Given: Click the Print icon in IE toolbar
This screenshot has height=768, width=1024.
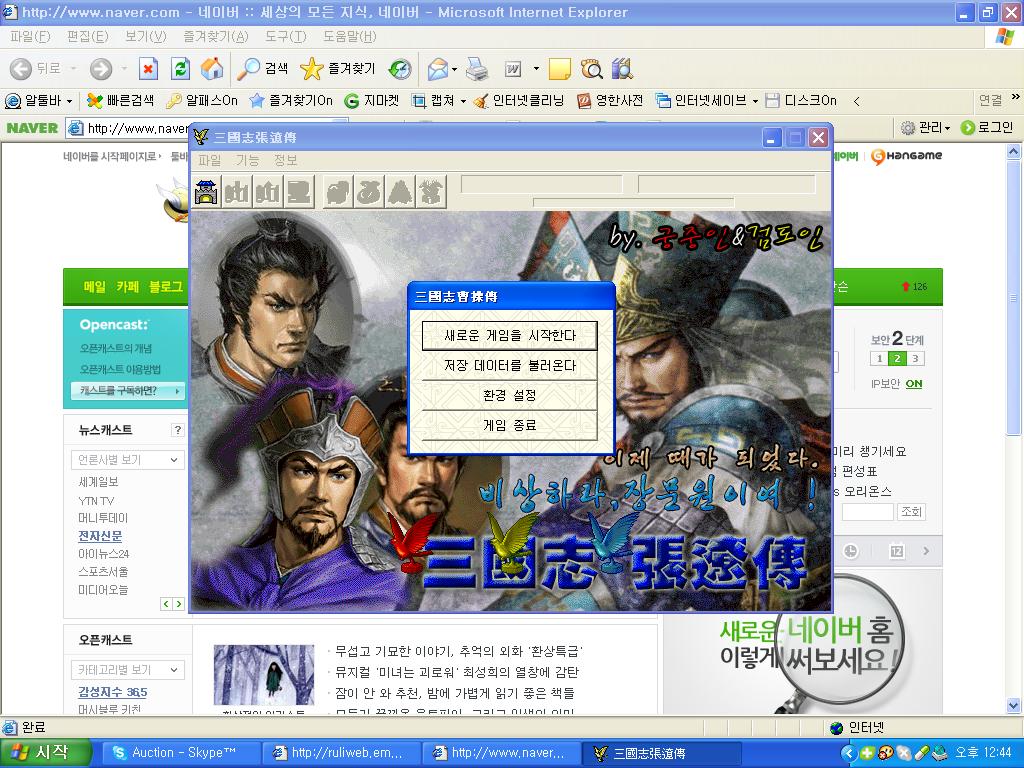Looking at the screenshot, I should pyautogui.click(x=477, y=69).
